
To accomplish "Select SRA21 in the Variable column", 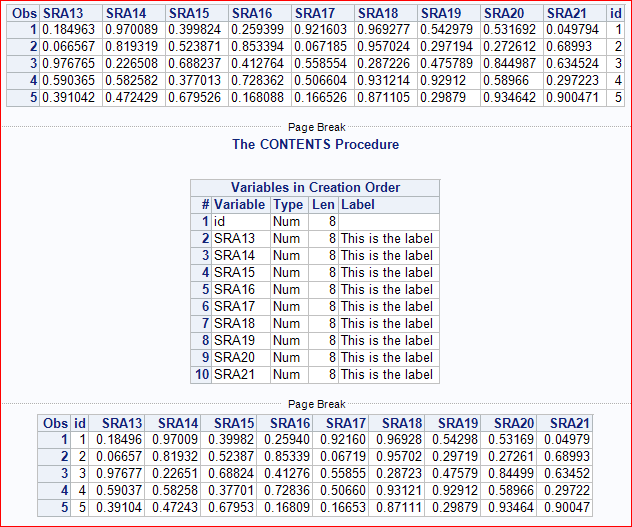I will pyautogui.click(x=234, y=374).
